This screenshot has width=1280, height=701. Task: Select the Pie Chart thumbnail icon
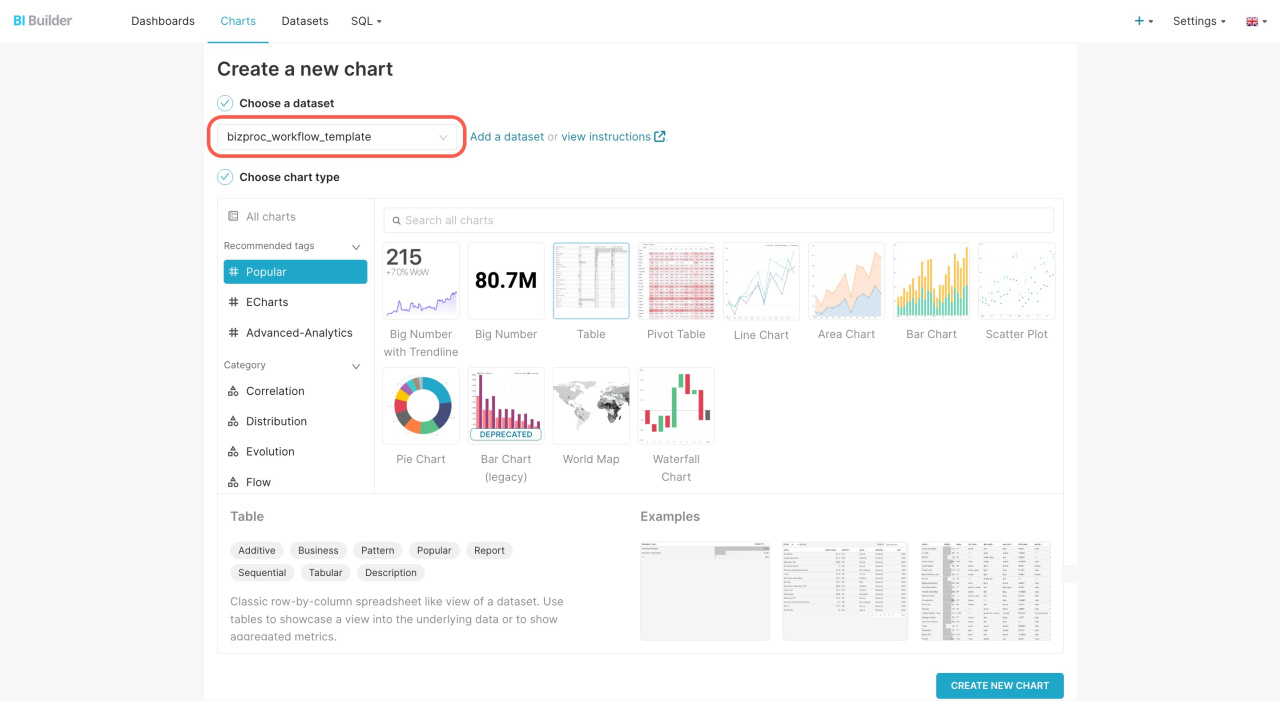click(421, 406)
